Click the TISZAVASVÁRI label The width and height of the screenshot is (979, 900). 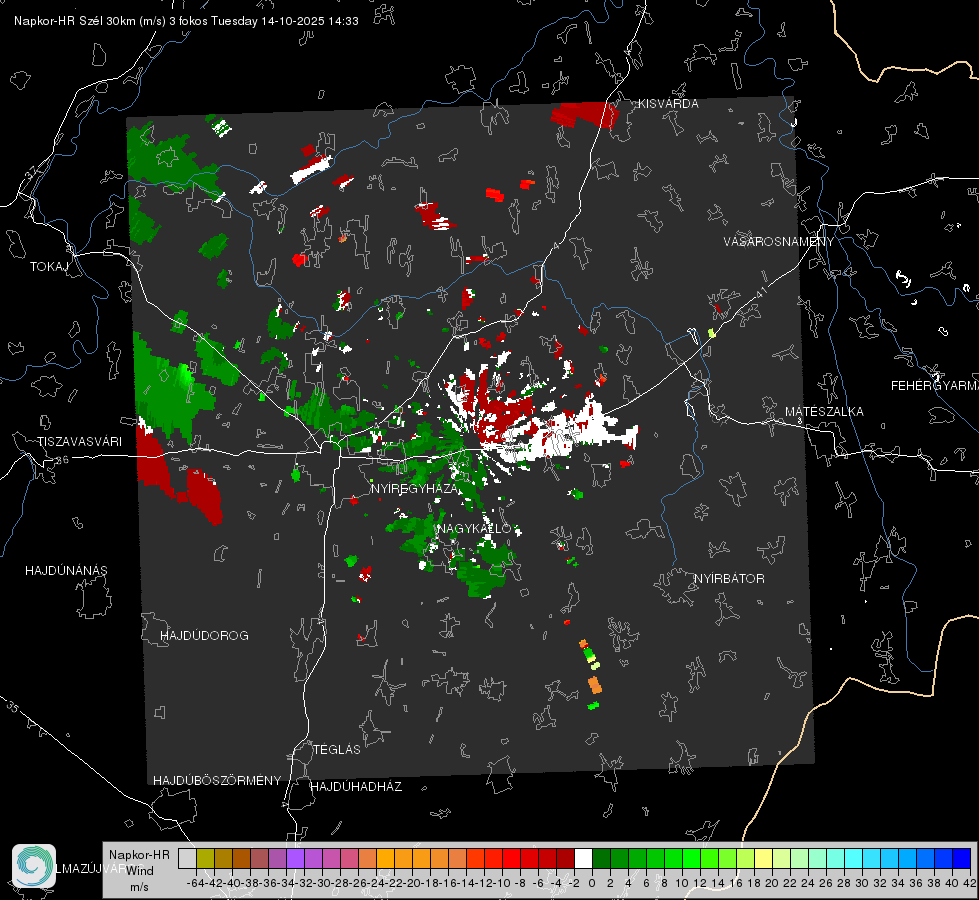pyautogui.click(x=79, y=442)
